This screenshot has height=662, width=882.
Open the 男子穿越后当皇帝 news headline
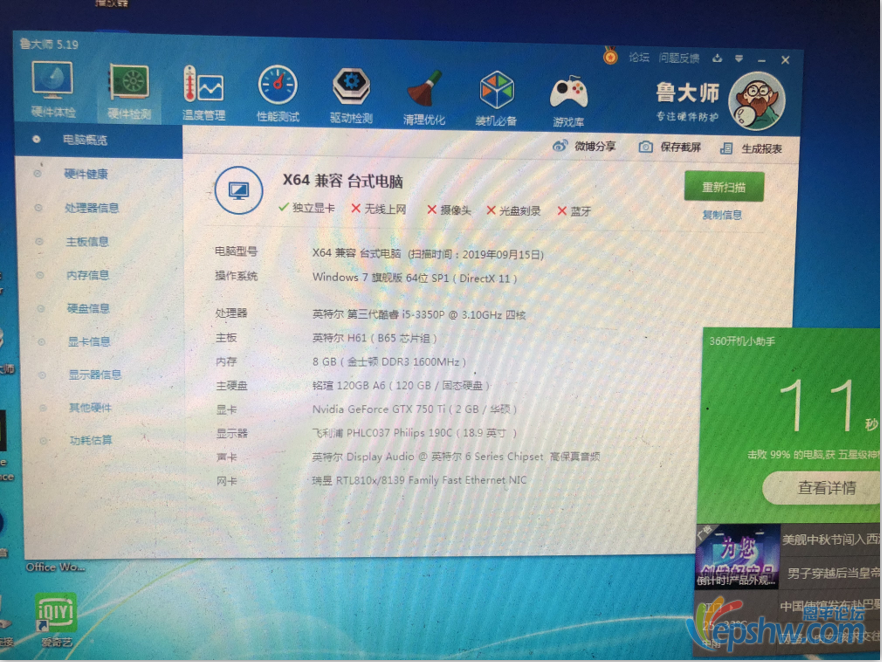[x=834, y=573]
